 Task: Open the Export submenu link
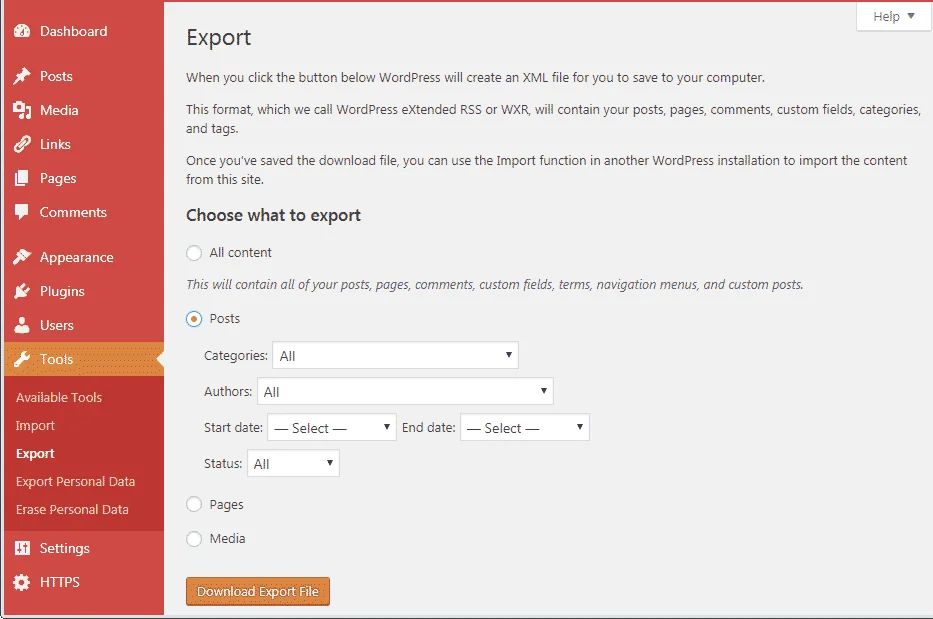(35, 454)
